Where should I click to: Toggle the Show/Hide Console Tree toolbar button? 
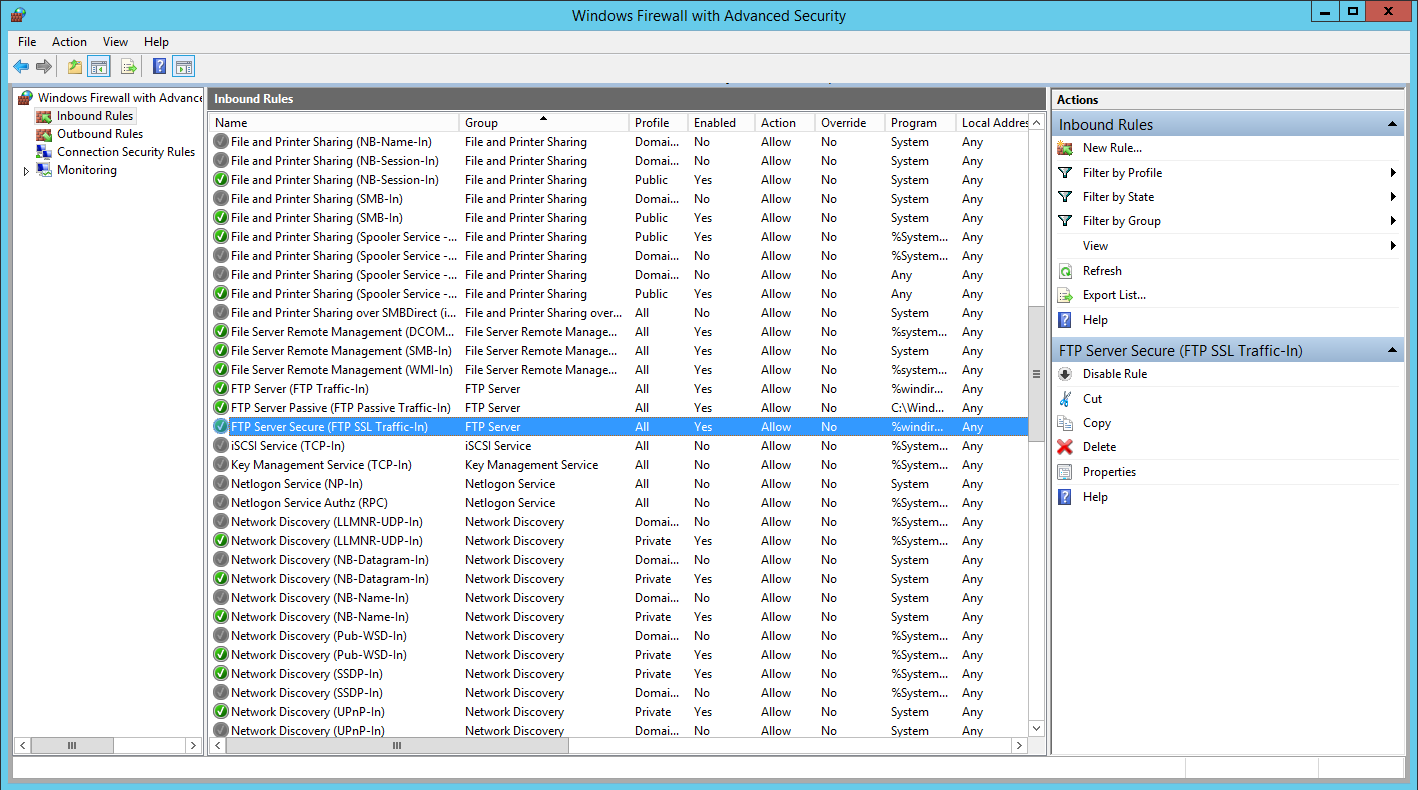[98, 67]
